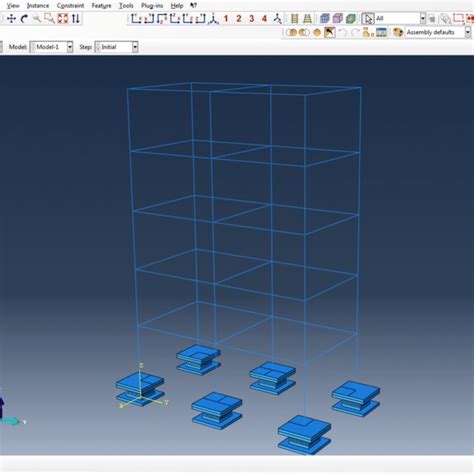The width and height of the screenshot is (474, 474).
Task: Open the Assembly defaults color dropdown
Action: [x=438, y=32]
